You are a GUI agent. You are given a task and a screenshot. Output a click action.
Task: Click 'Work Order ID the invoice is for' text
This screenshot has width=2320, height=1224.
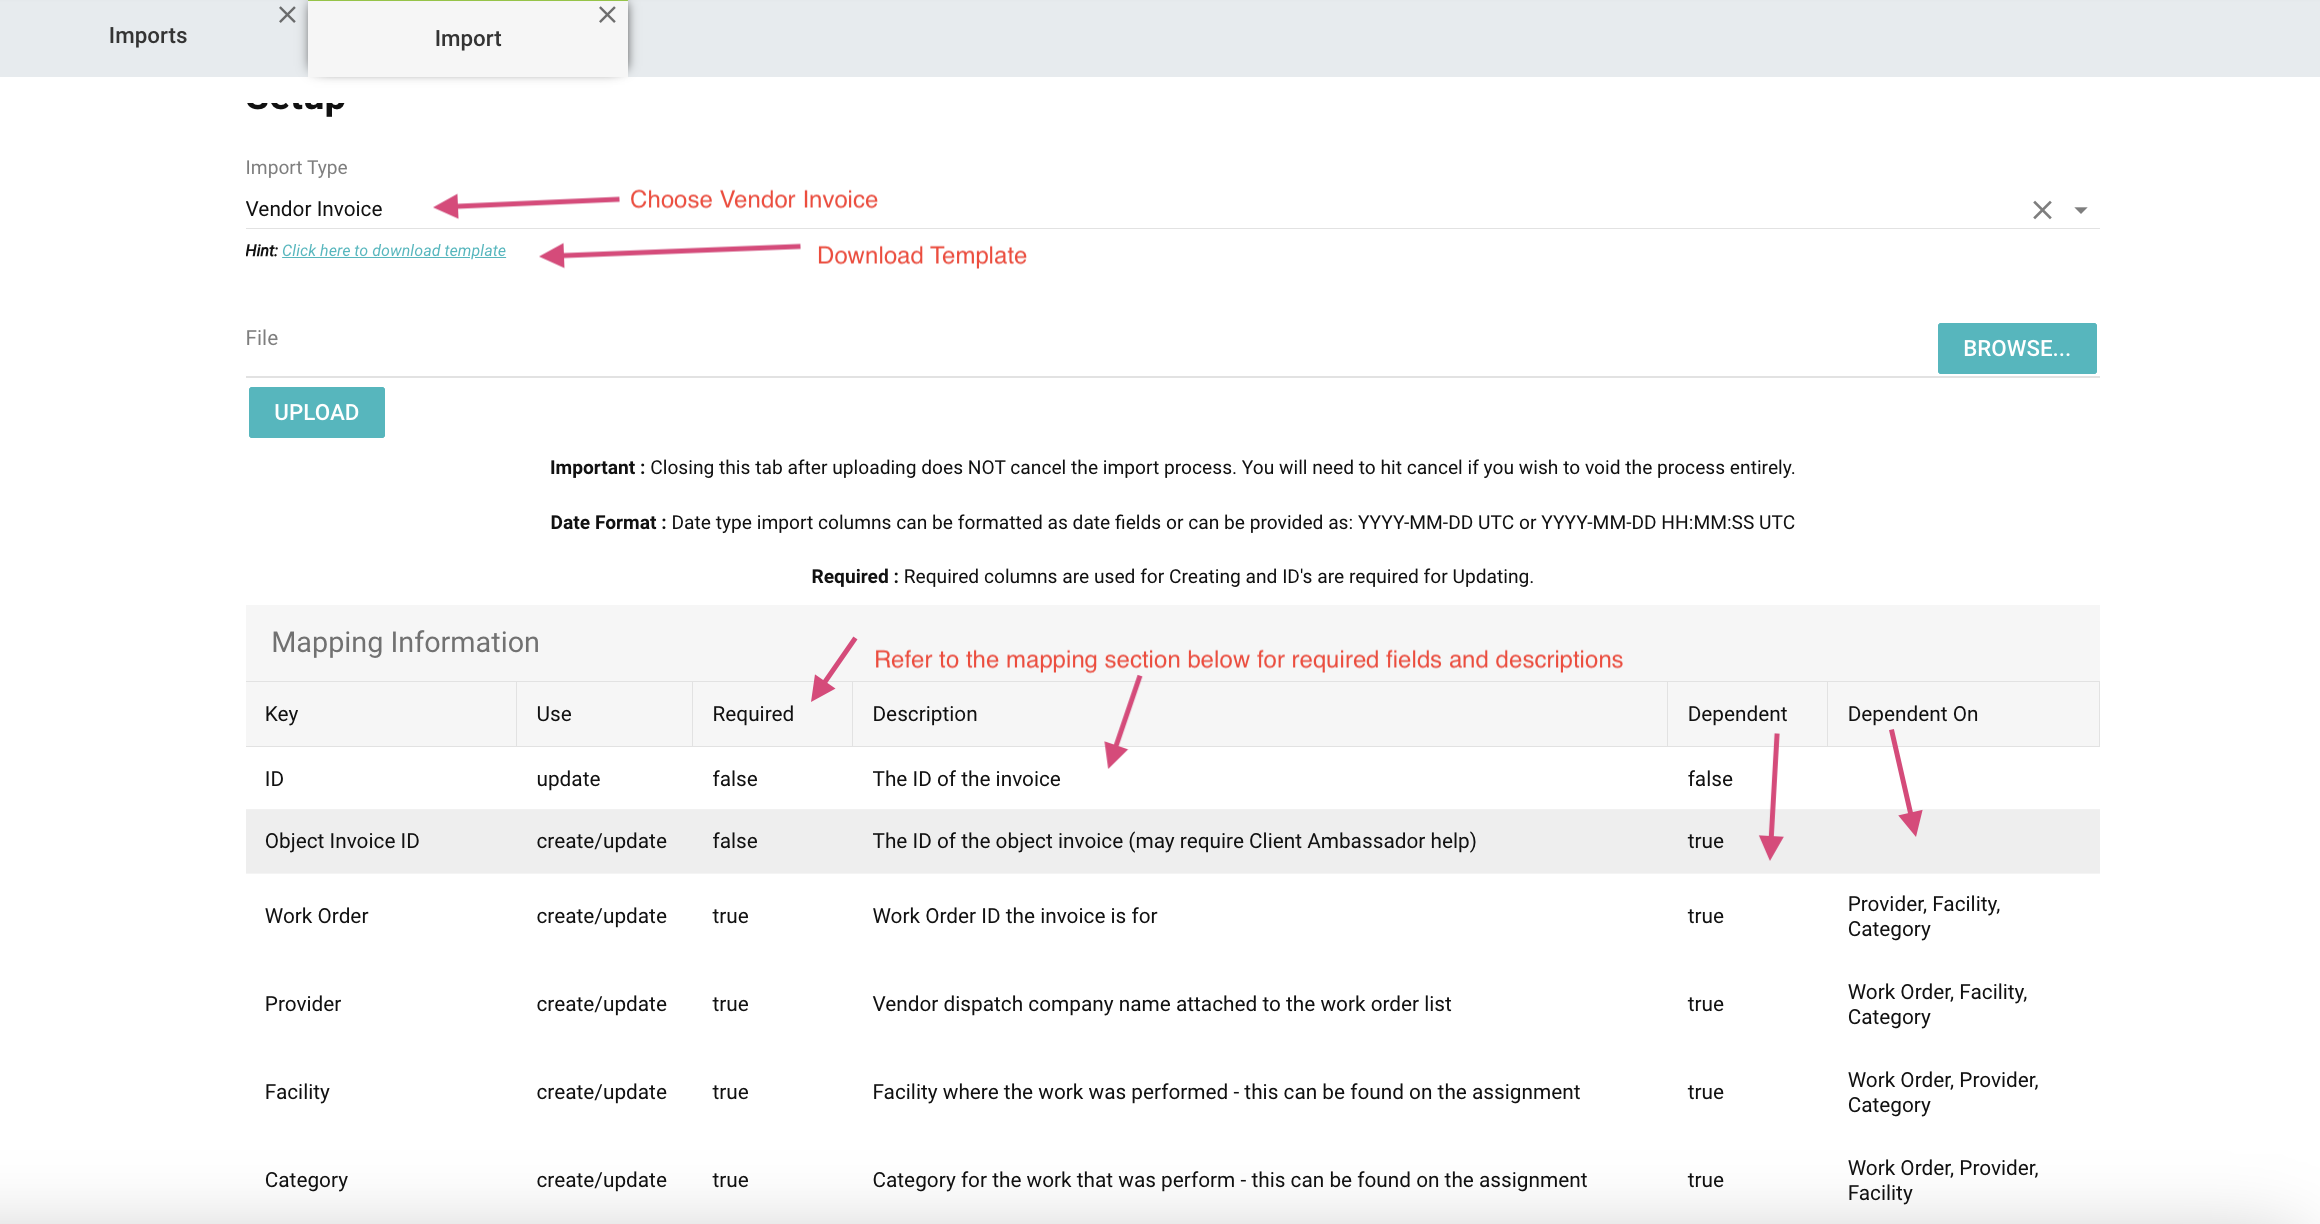pos(1015,916)
